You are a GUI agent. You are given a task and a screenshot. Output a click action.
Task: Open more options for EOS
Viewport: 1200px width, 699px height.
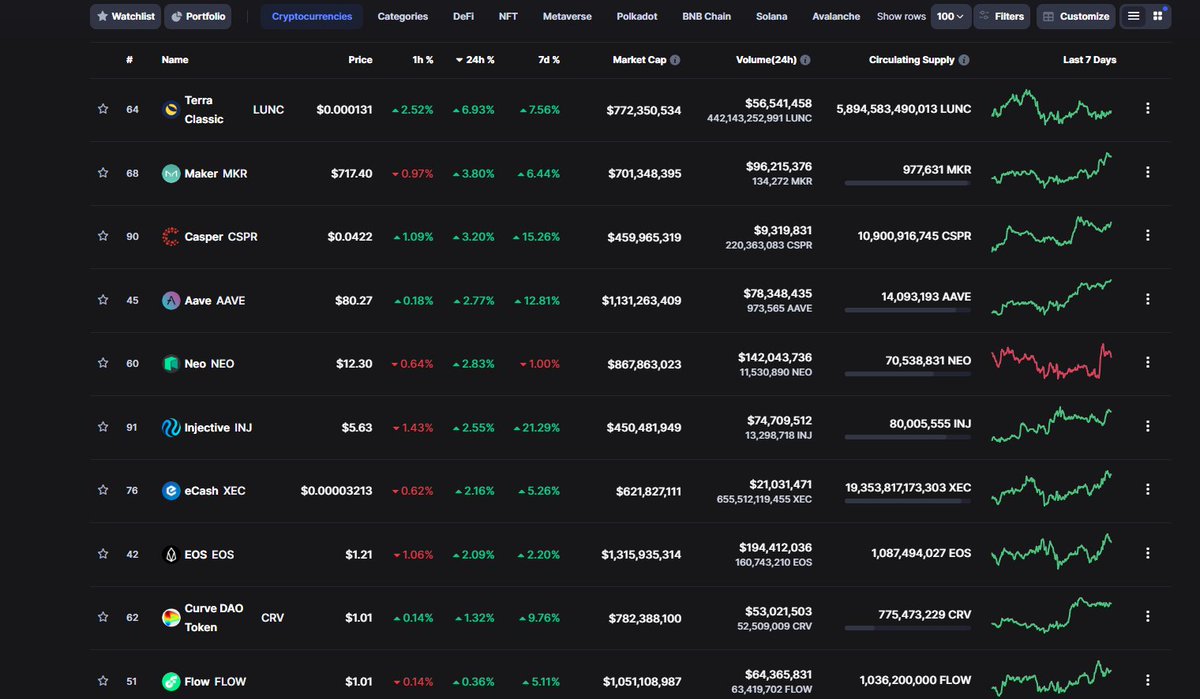coord(1148,553)
